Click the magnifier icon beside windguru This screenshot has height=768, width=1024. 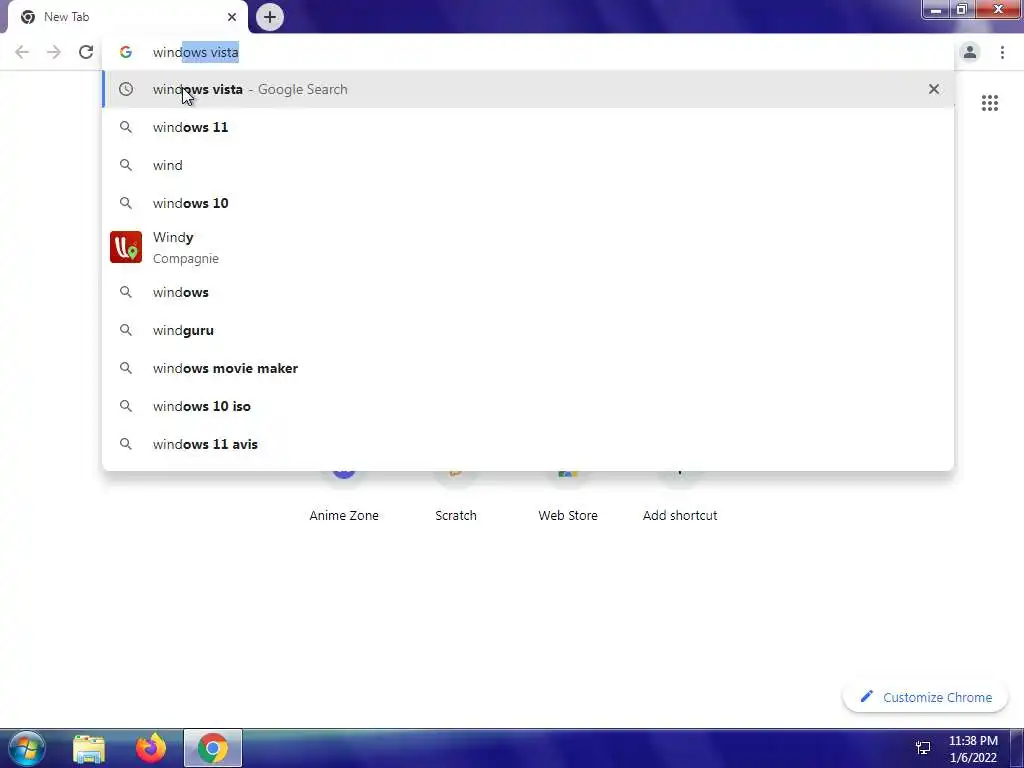point(126,330)
